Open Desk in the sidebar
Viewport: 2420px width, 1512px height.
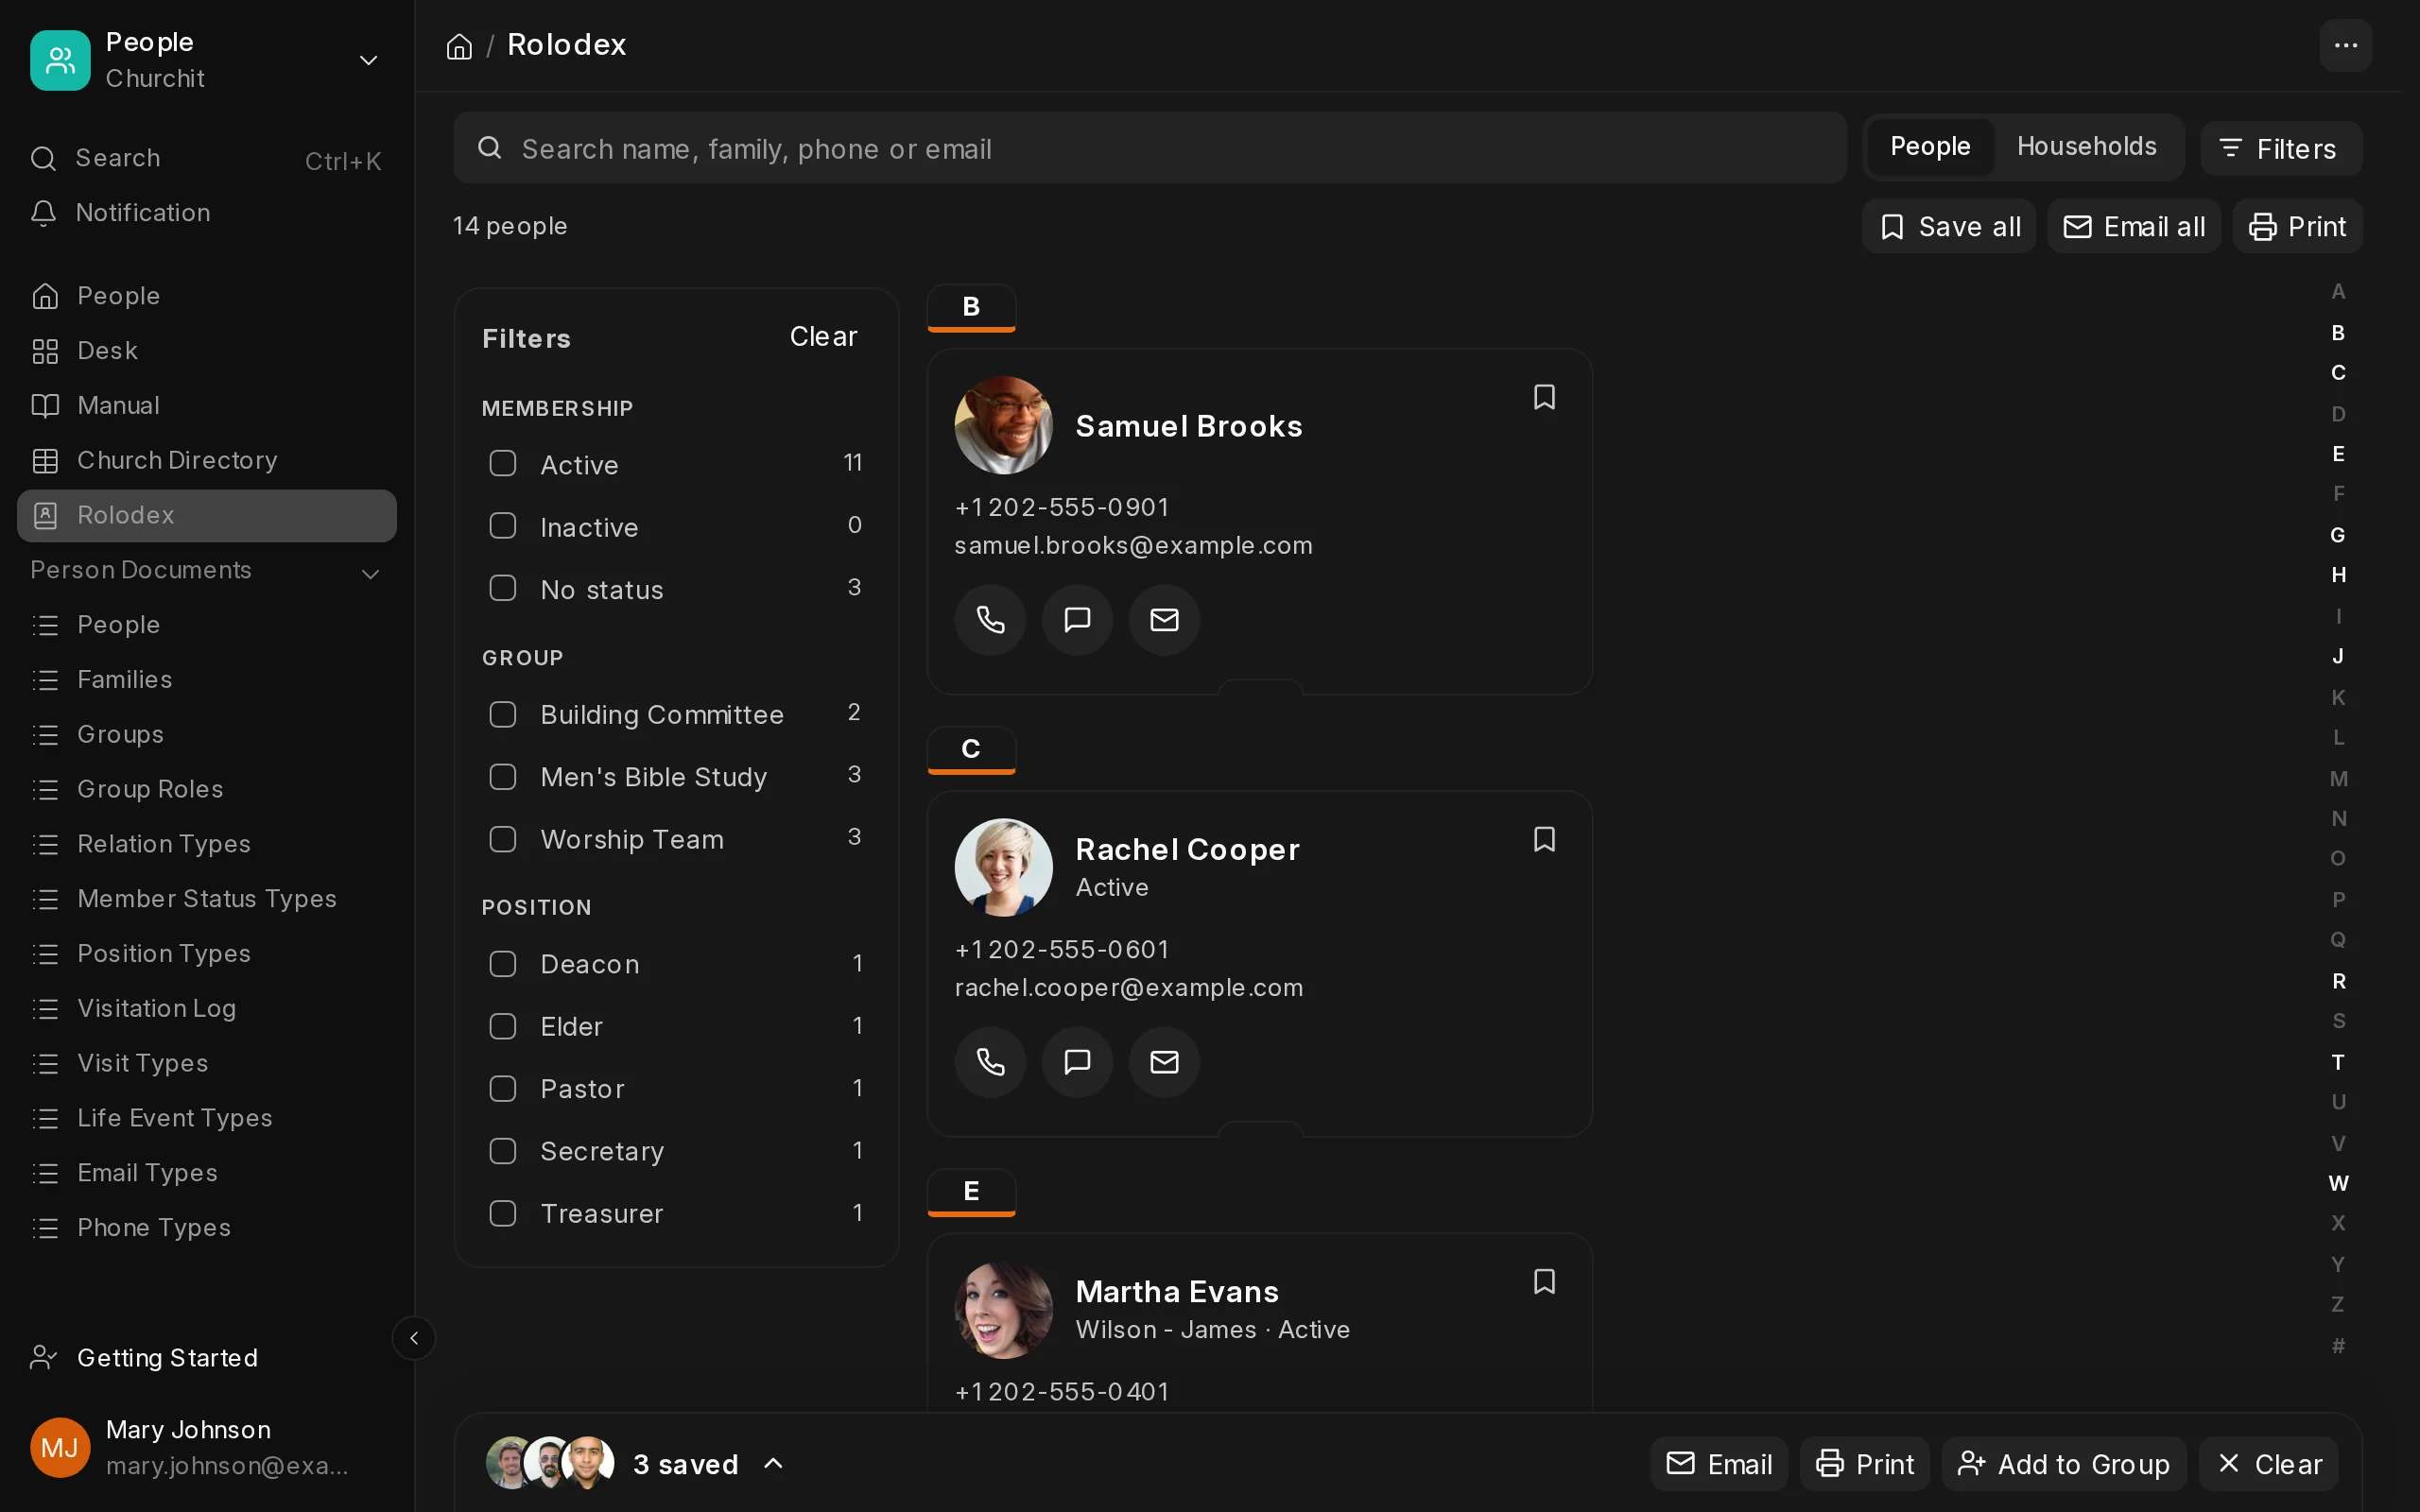(x=207, y=351)
